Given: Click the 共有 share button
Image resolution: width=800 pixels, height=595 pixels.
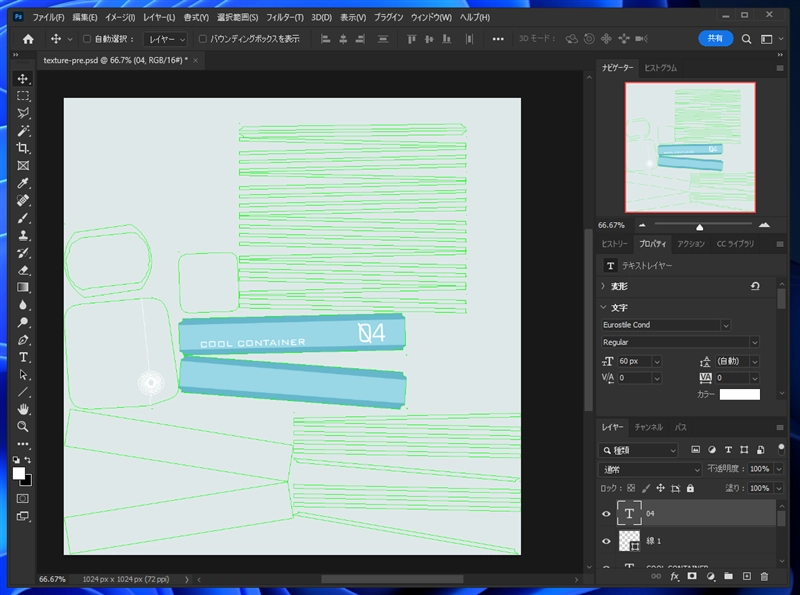Looking at the screenshot, I should click(715, 38).
